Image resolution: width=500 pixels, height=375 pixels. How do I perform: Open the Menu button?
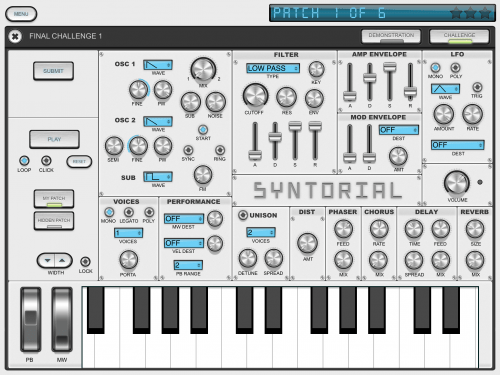[x=21, y=14]
